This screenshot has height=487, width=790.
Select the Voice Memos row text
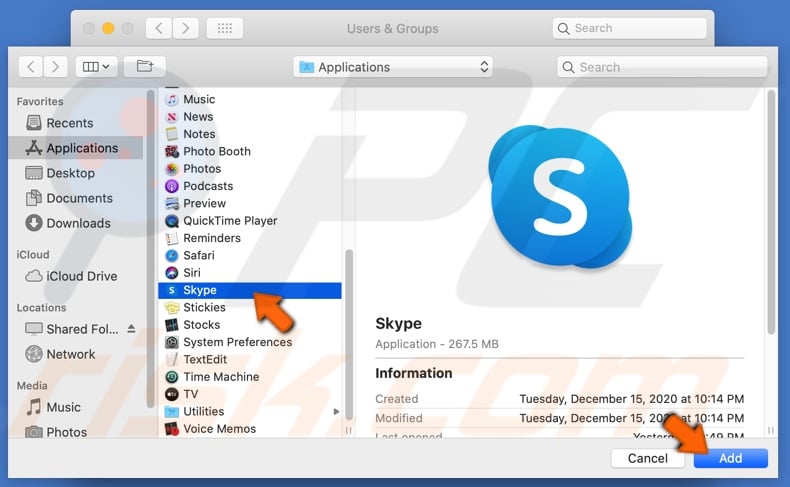(x=220, y=429)
